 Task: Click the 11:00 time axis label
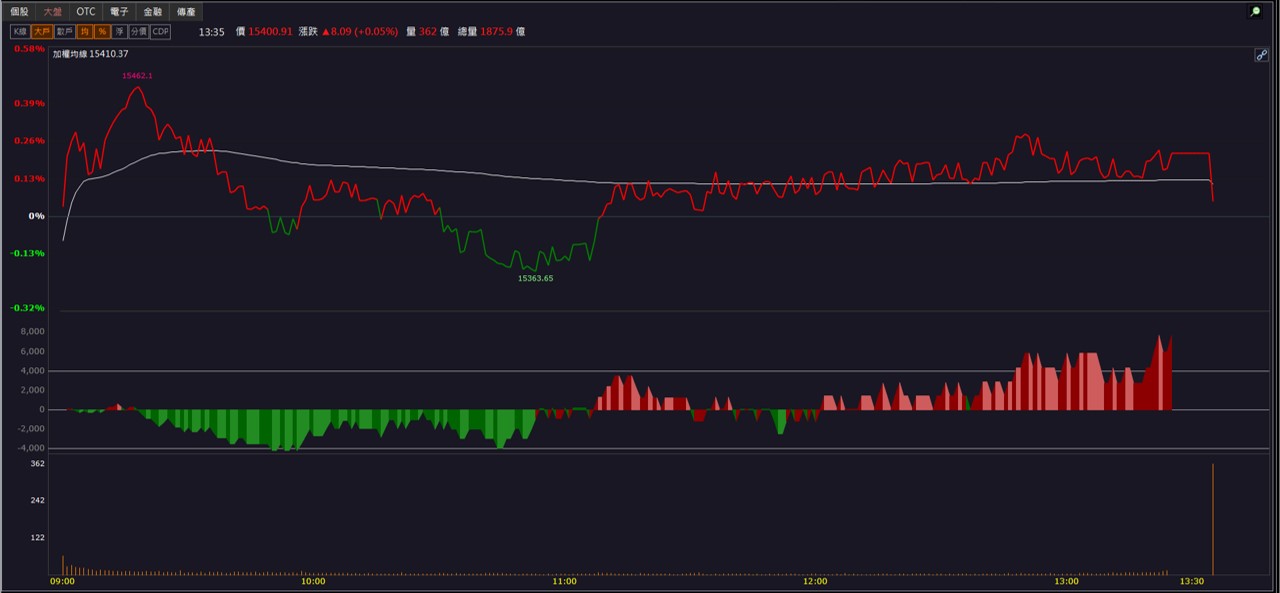click(x=564, y=581)
